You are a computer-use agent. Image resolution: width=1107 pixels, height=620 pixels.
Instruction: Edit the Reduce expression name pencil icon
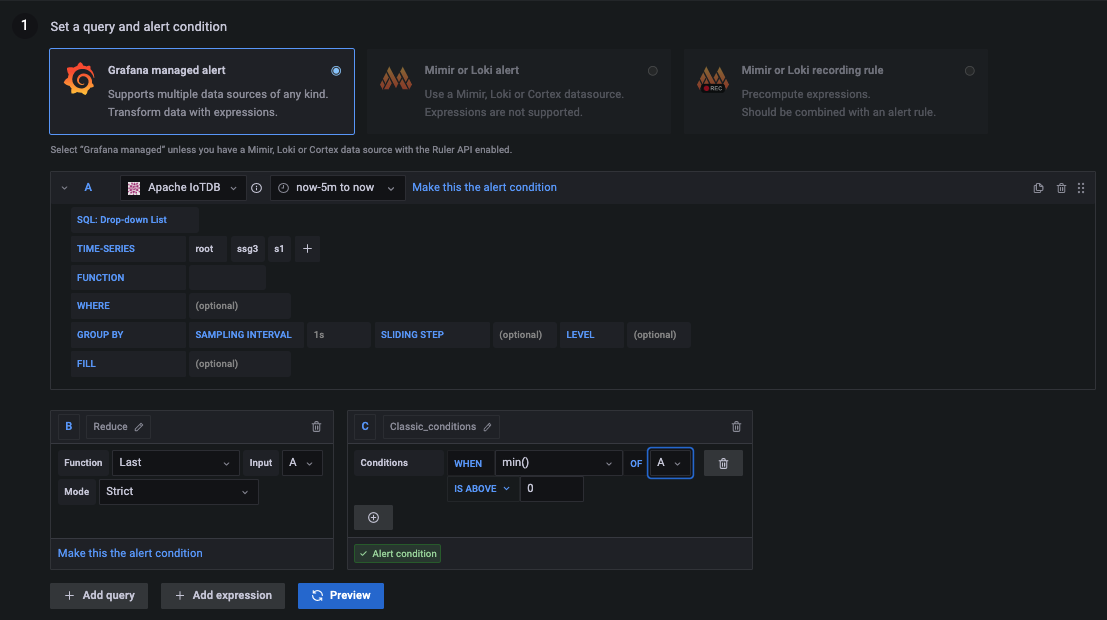[139, 427]
